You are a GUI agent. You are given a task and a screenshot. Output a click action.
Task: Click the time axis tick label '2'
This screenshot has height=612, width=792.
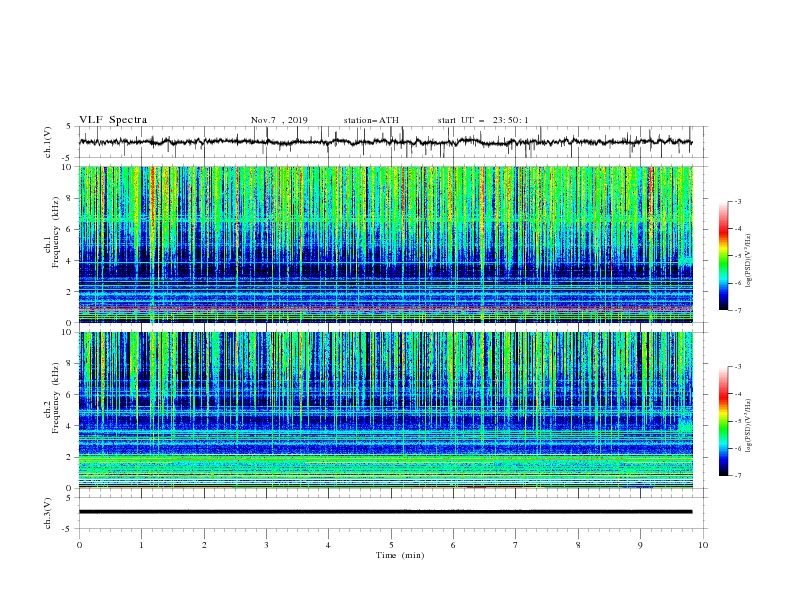point(204,545)
